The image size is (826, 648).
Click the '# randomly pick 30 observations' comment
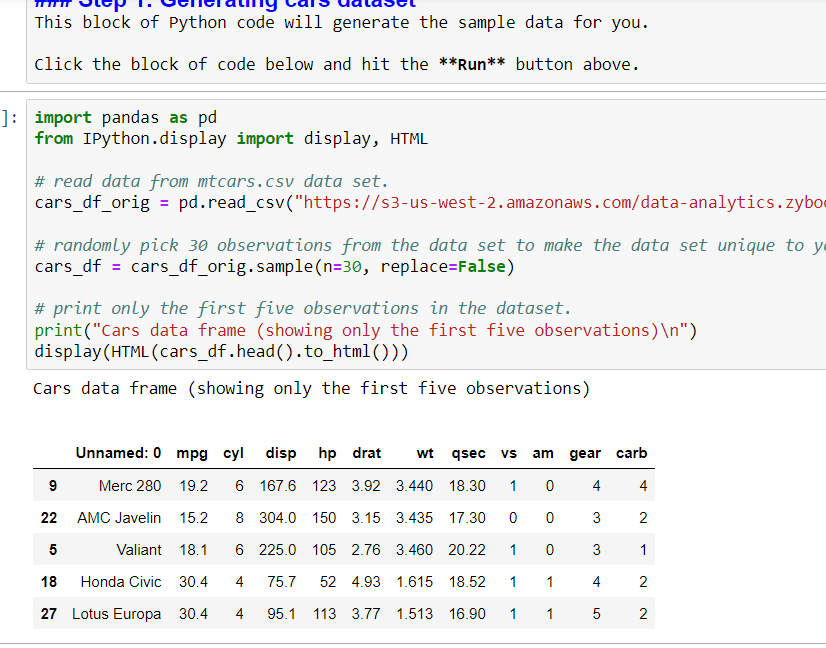pos(430,245)
